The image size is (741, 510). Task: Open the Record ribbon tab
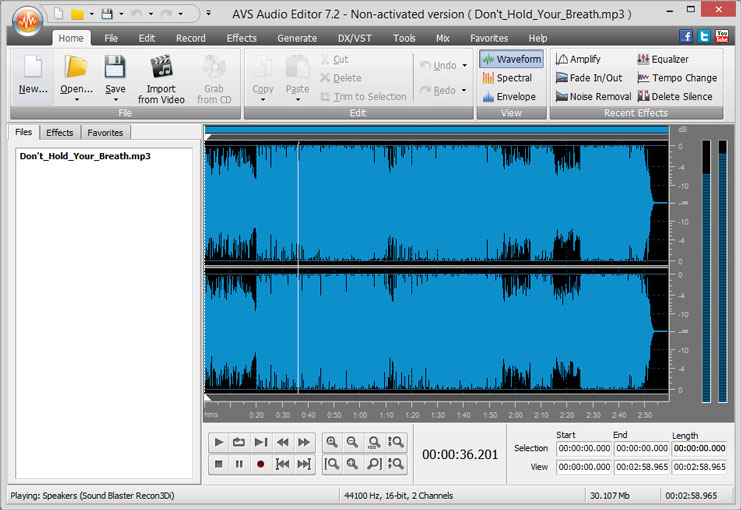tap(191, 38)
